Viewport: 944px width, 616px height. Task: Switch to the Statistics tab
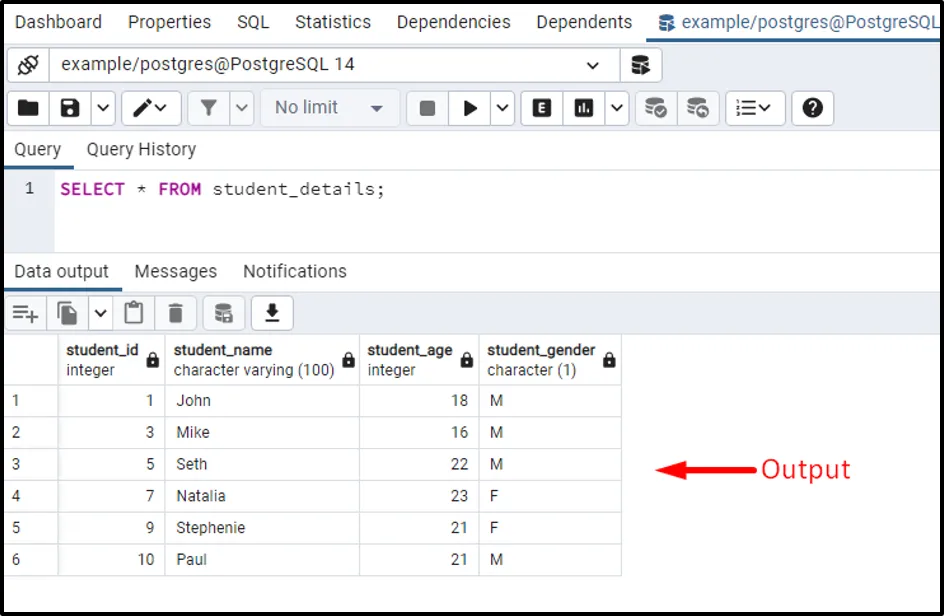(x=333, y=22)
